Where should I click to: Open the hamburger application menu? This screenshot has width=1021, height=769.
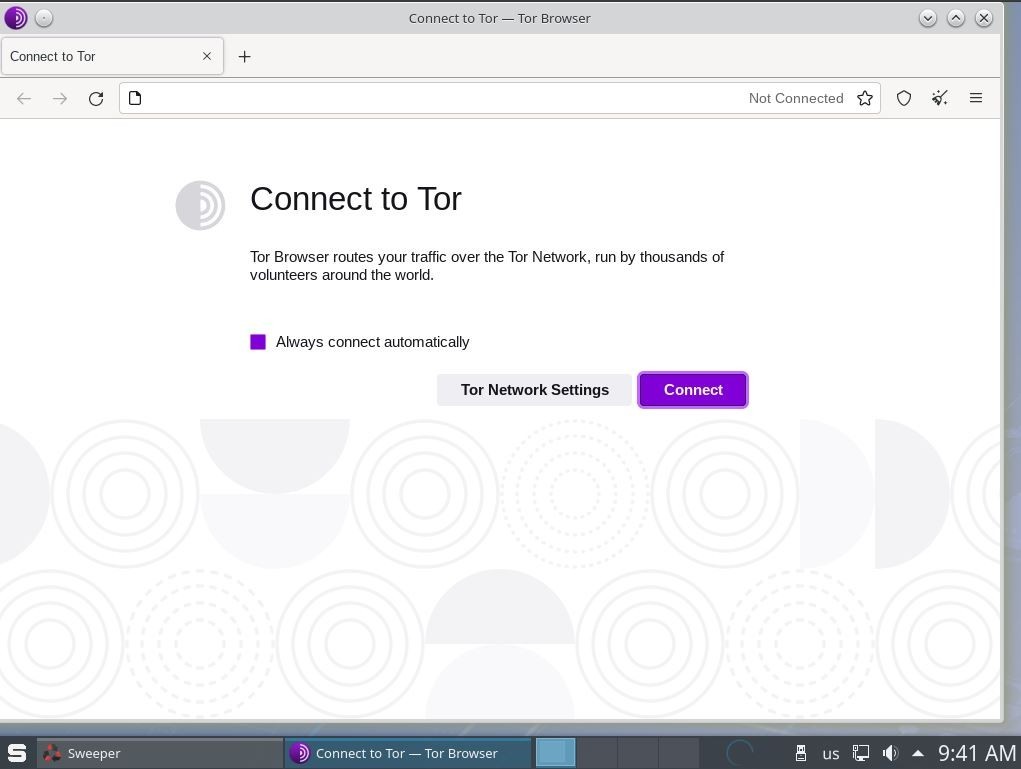pos(975,98)
